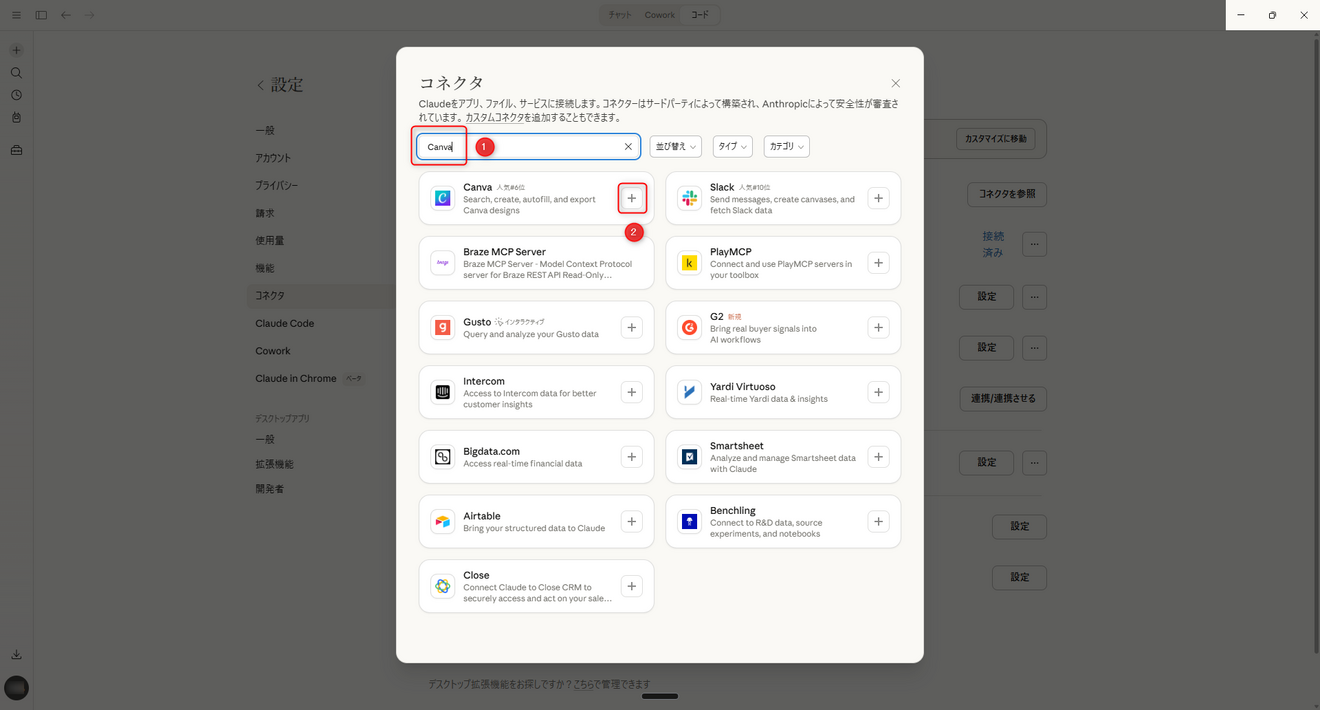Click the Canva logo icon

point(443,198)
